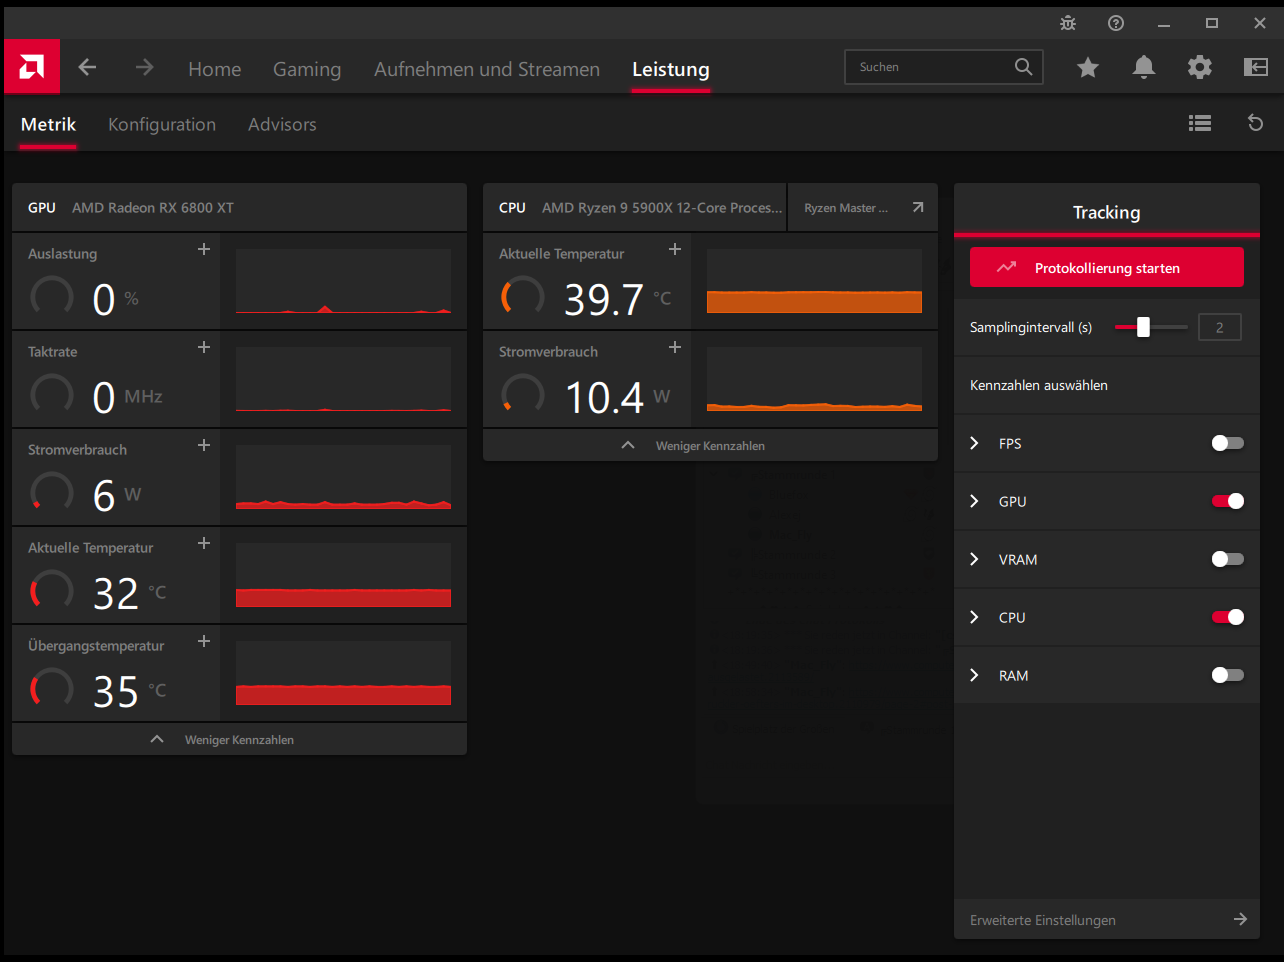1284x962 pixels.
Task: Open Ryzen Master button
Action: [862, 208]
